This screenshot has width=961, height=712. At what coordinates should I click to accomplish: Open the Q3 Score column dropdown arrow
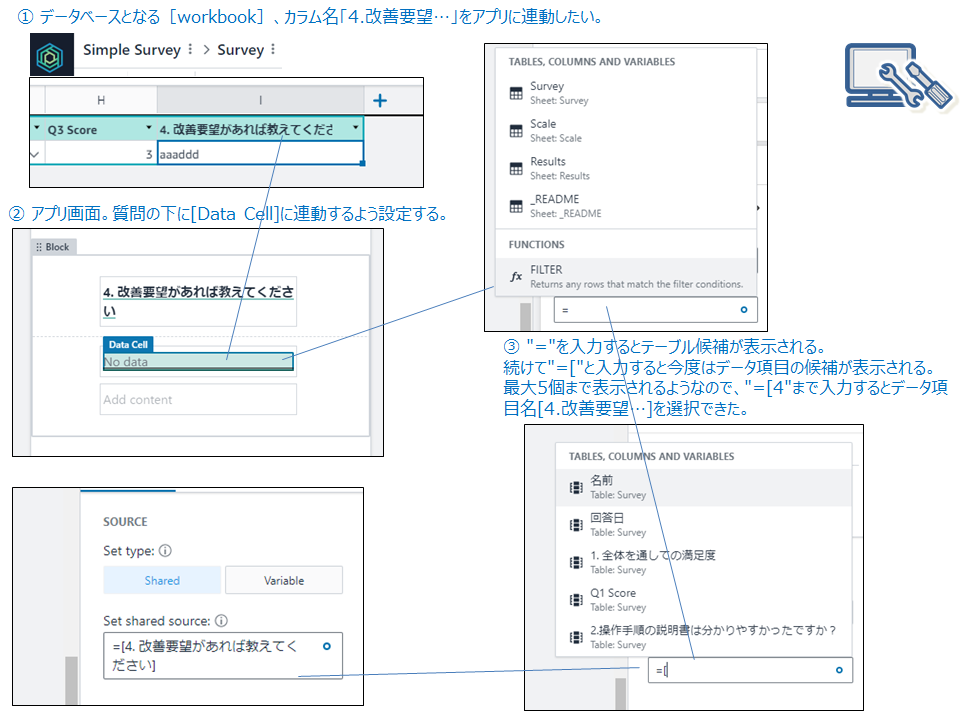(x=148, y=127)
